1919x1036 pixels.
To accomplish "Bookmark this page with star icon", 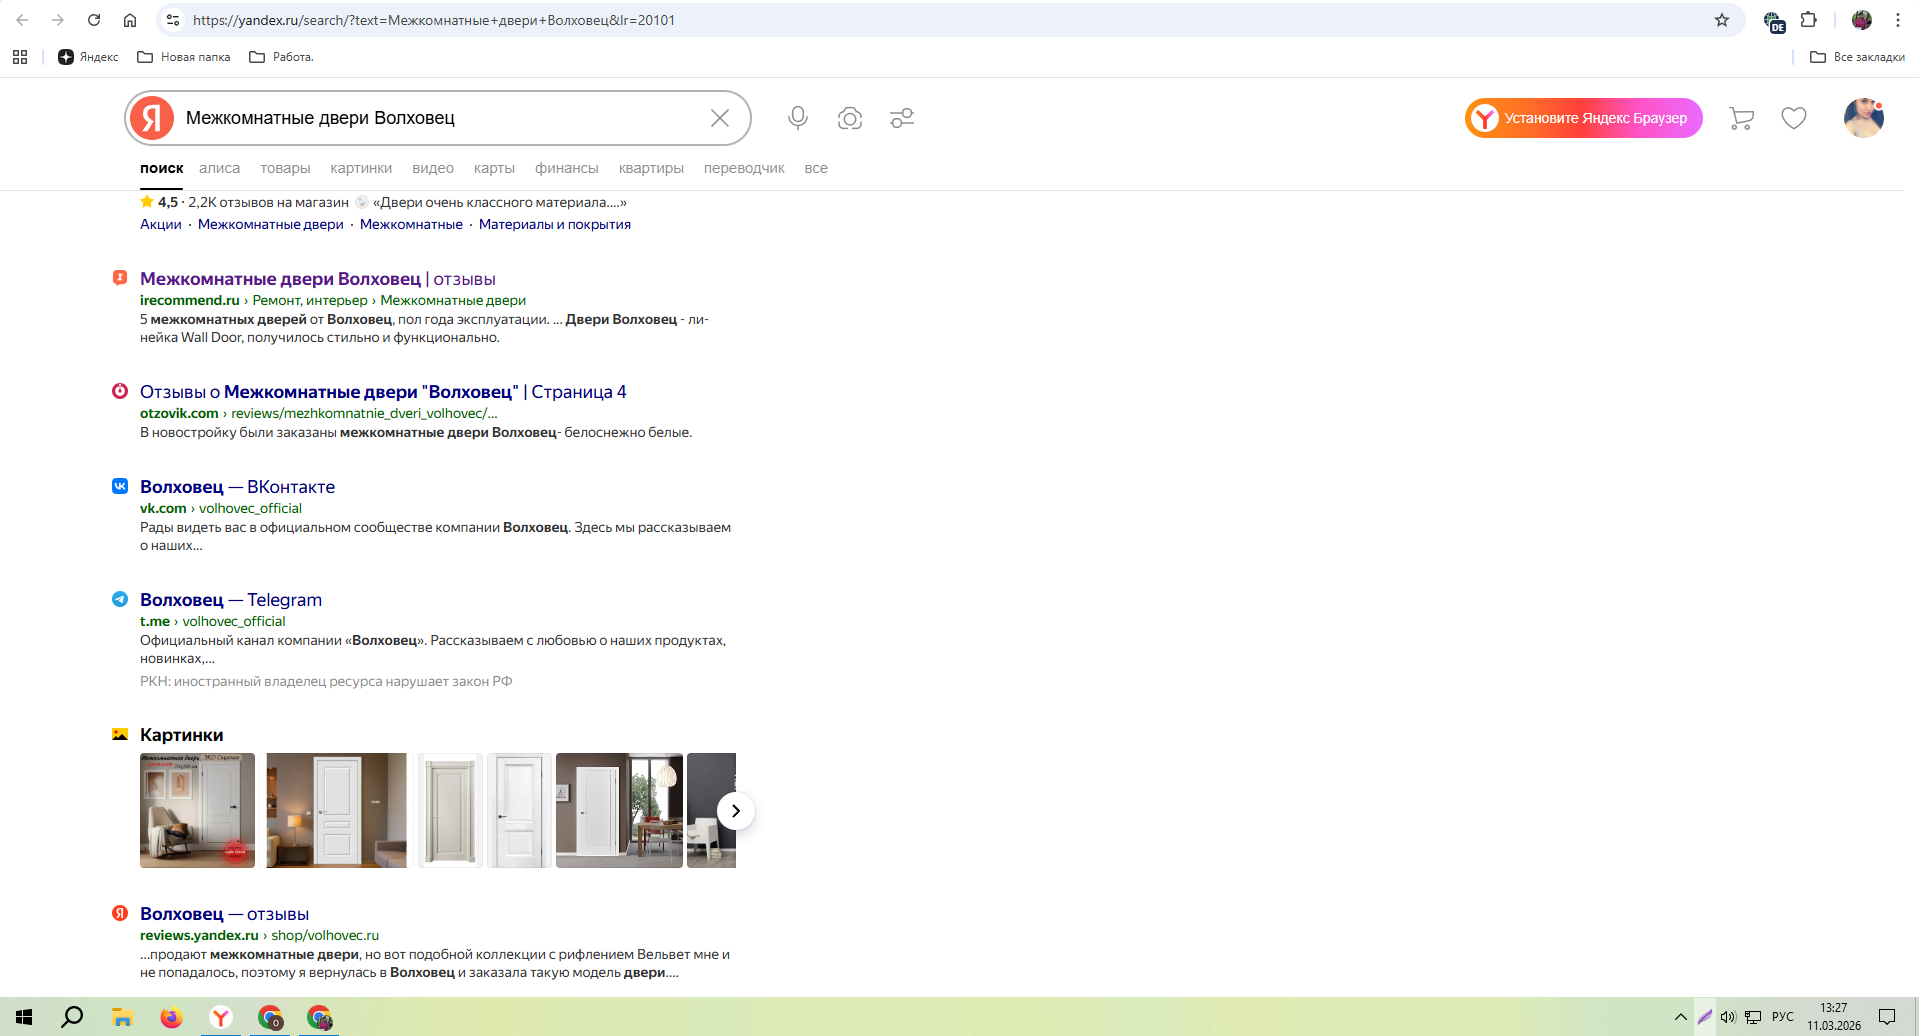I will (1722, 20).
